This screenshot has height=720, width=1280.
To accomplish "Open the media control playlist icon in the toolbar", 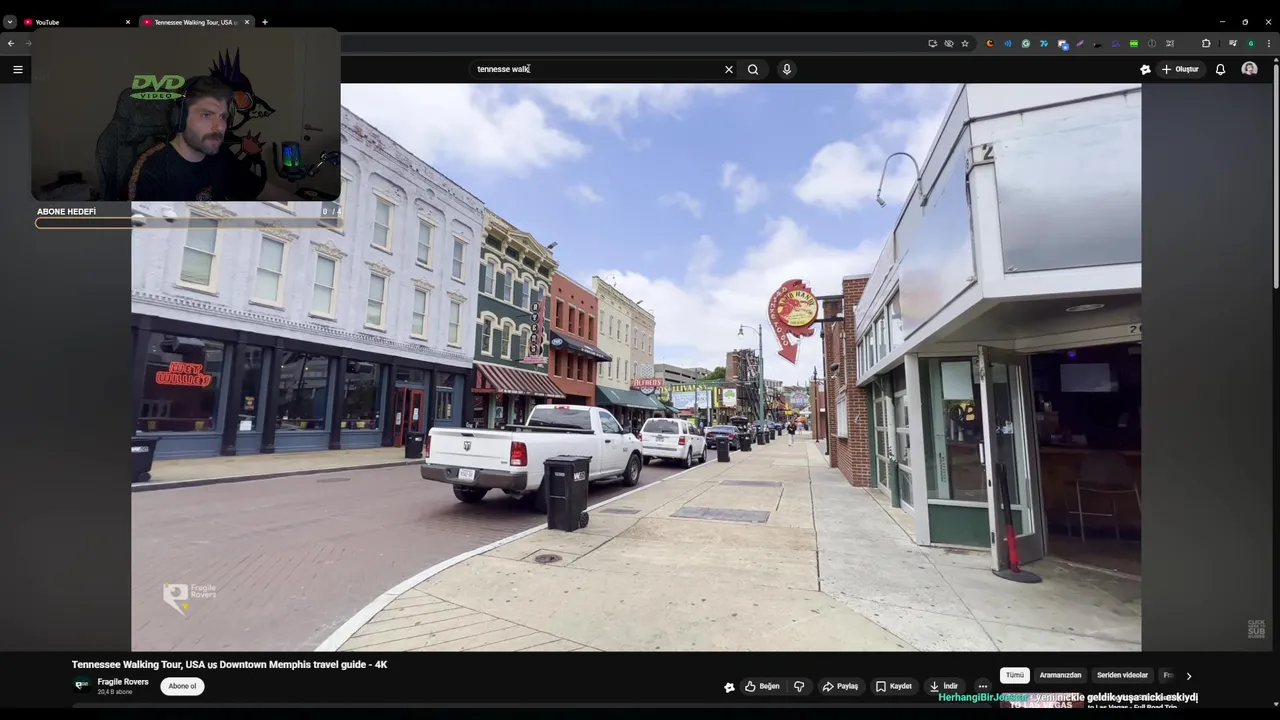I will point(1233,43).
